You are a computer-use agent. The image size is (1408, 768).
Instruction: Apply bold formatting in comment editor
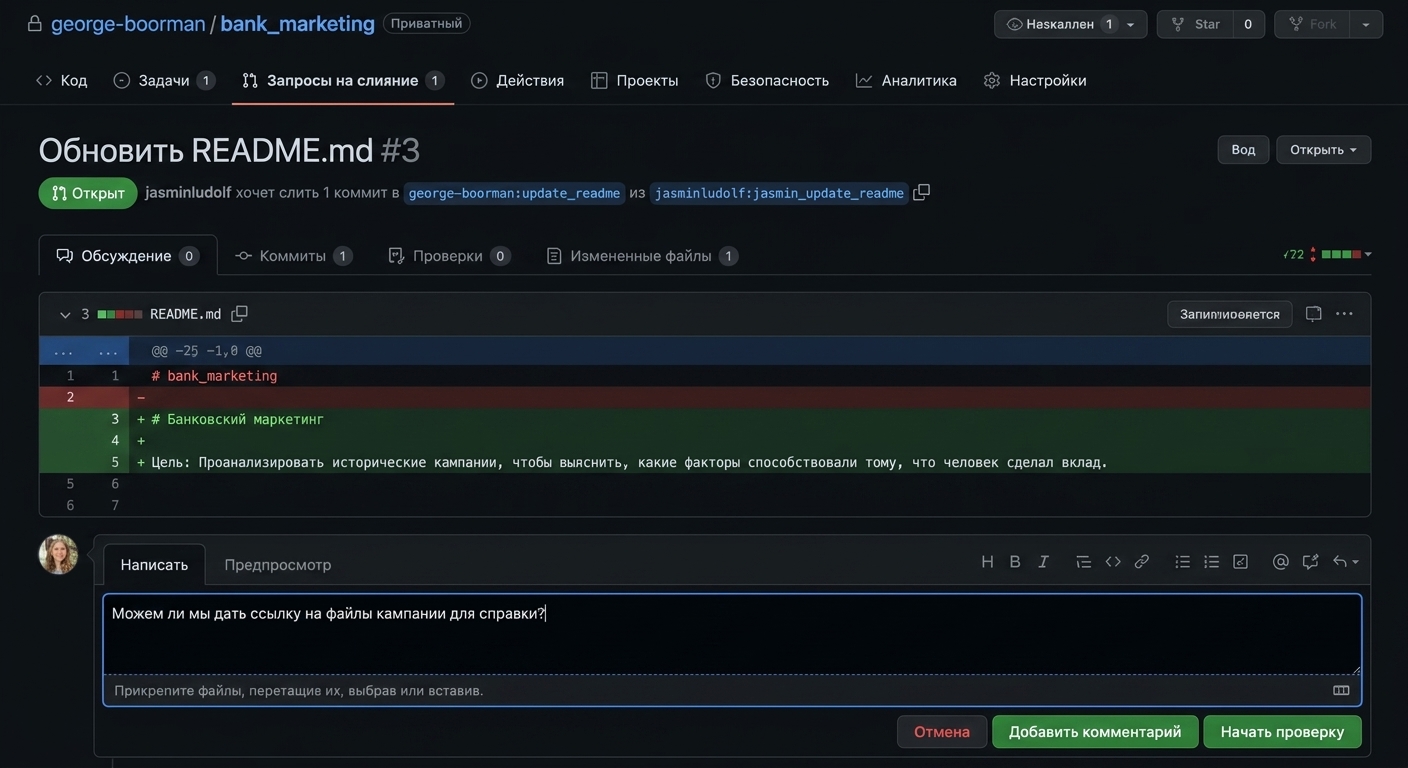point(1015,562)
